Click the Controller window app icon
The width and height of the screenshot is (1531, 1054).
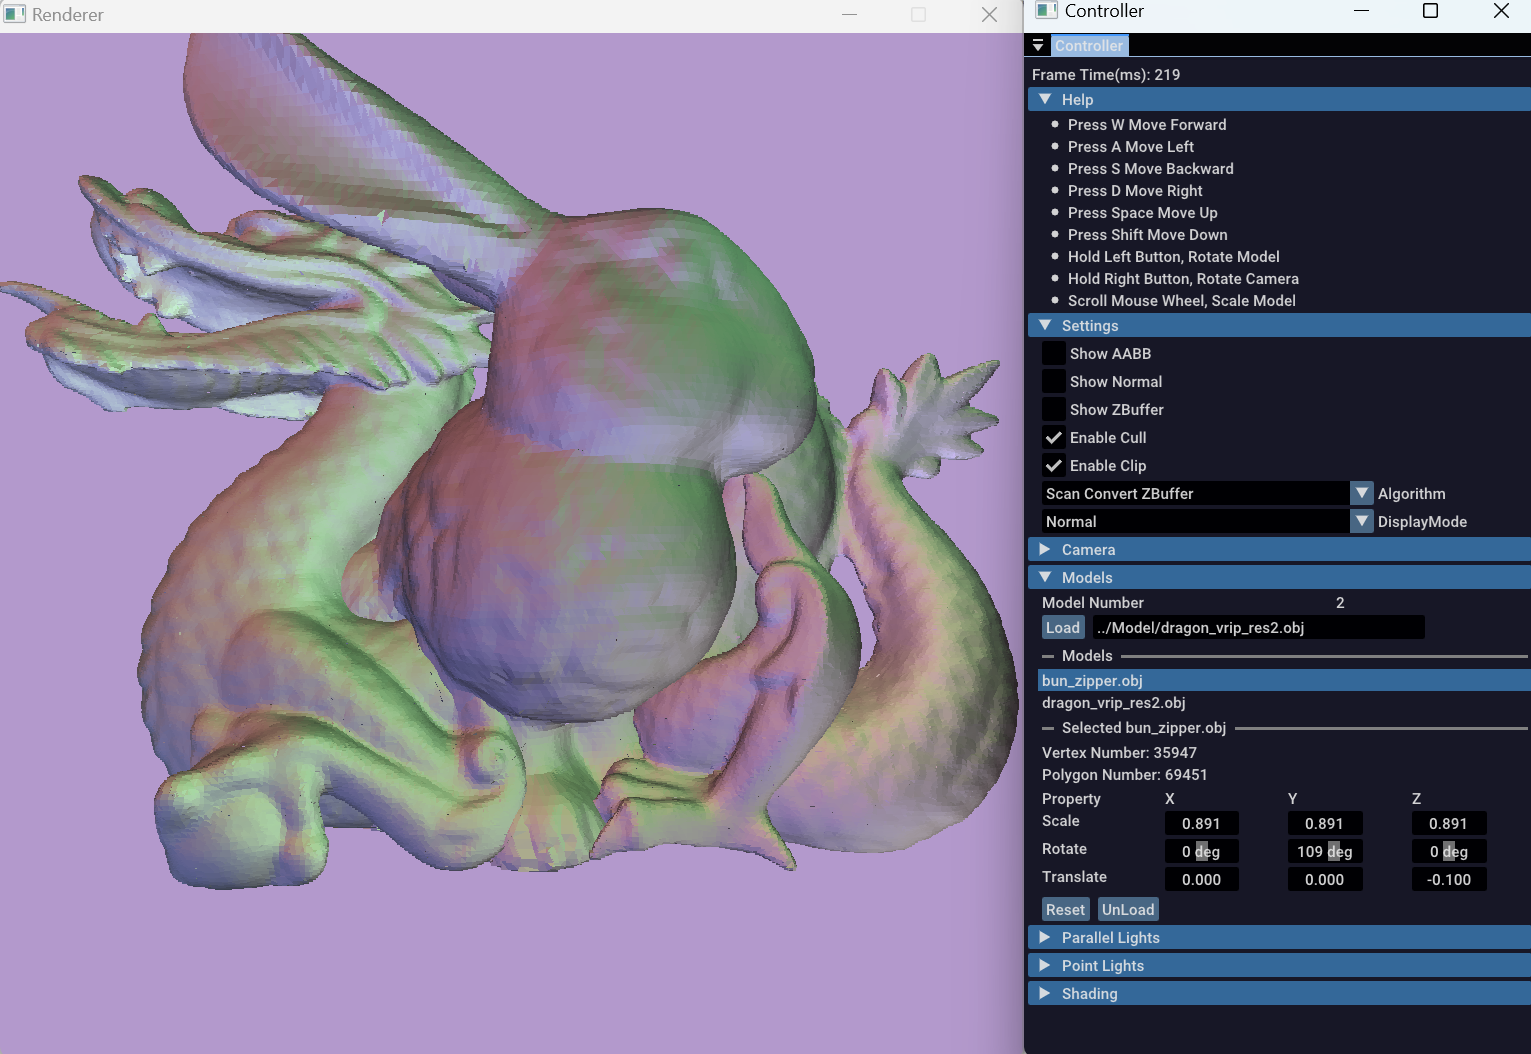pos(1046,11)
